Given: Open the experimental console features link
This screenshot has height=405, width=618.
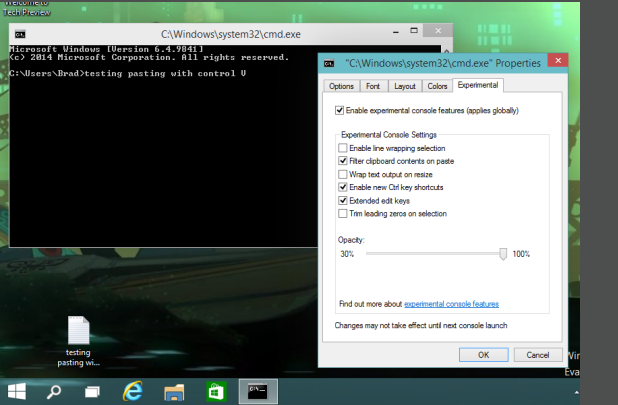Looking at the screenshot, I should 451,304.
